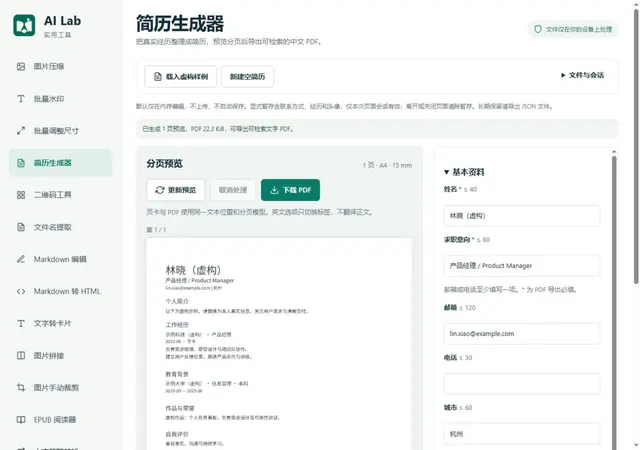Click 工作经历 heading in preview
The image size is (640, 450).
pyautogui.click(x=177, y=325)
